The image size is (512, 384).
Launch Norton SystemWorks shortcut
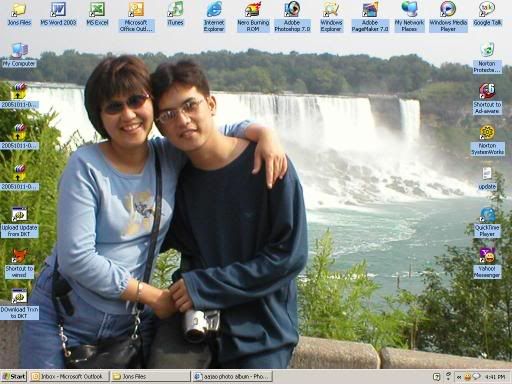(x=487, y=140)
